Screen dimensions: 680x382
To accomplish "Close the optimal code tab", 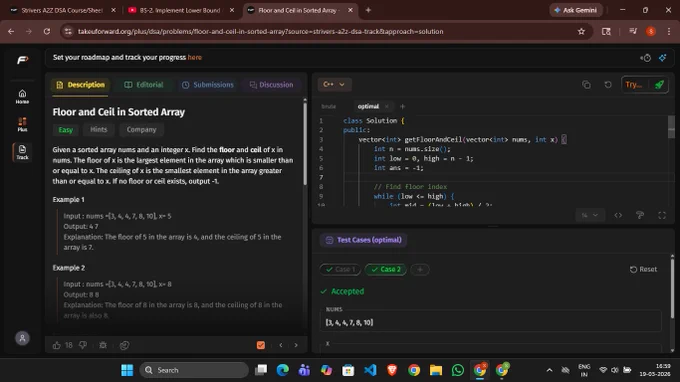I will [x=387, y=106].
